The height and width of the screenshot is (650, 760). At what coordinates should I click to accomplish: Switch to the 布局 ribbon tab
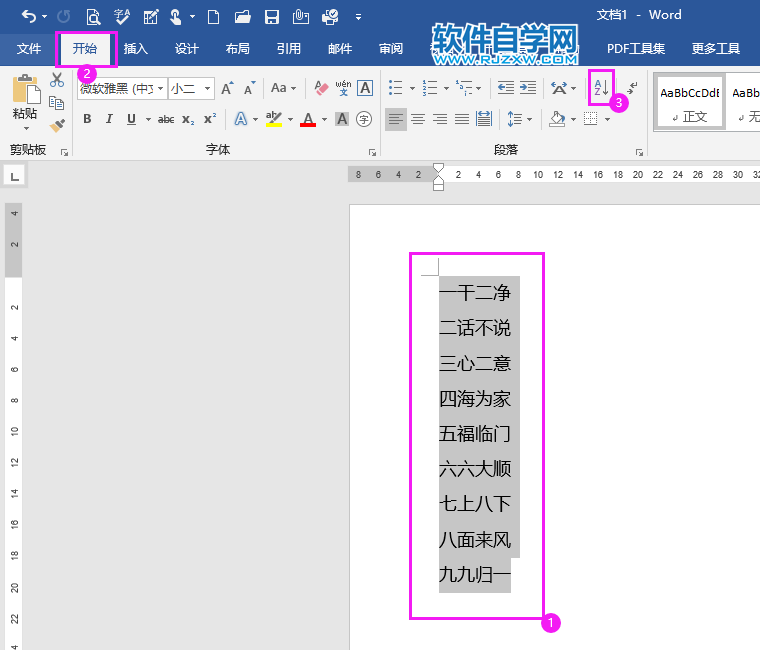click(238, 49)
